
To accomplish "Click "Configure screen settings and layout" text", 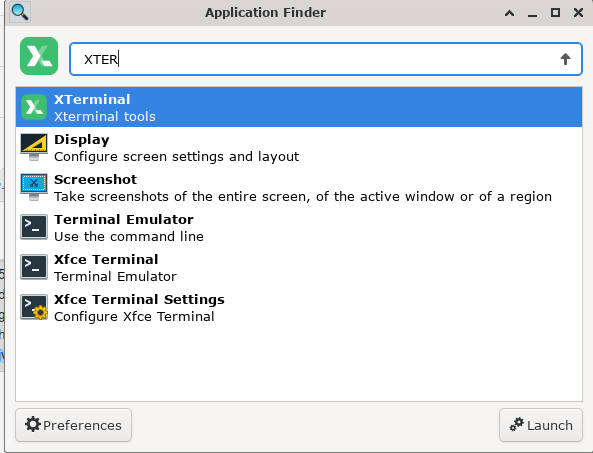I will (x=177, y=157).
